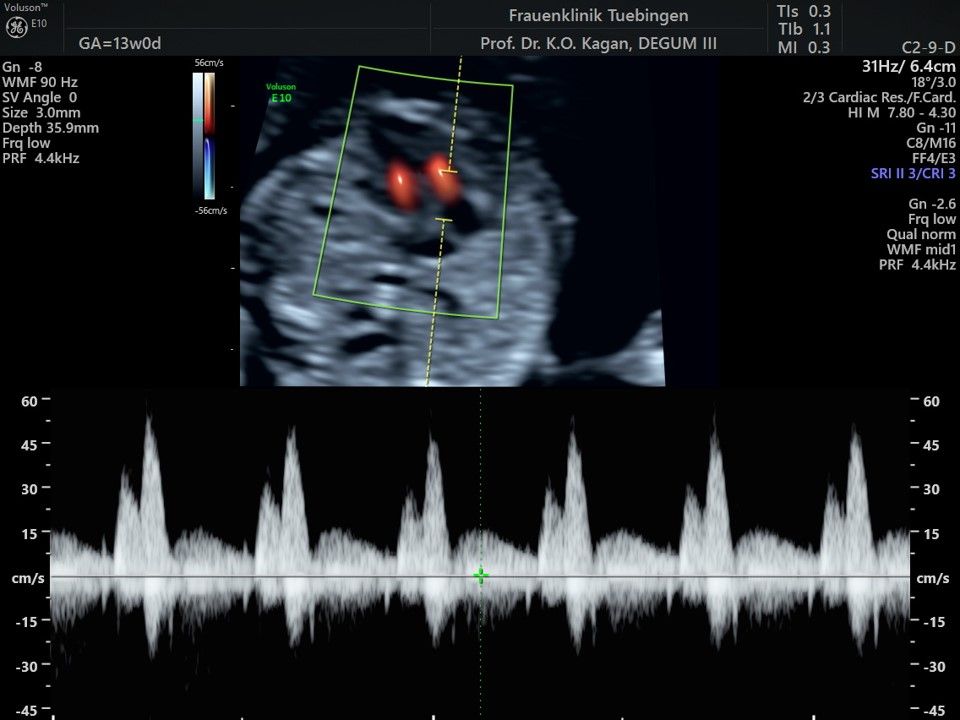Click the left red color flow spot

tap(399, 179)
